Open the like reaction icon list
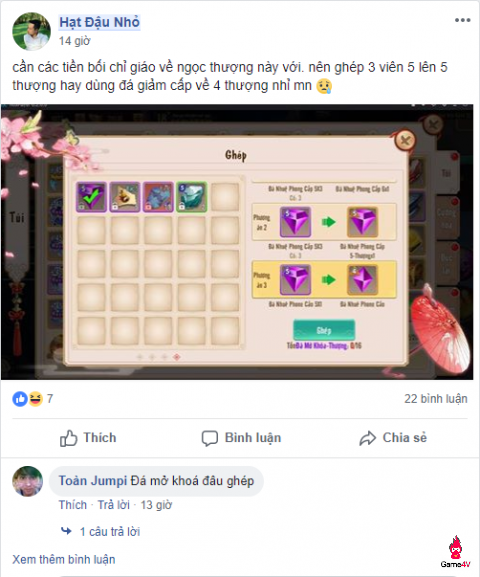The width and height of the screenshot is (480, 577). [x=20, y=399]
